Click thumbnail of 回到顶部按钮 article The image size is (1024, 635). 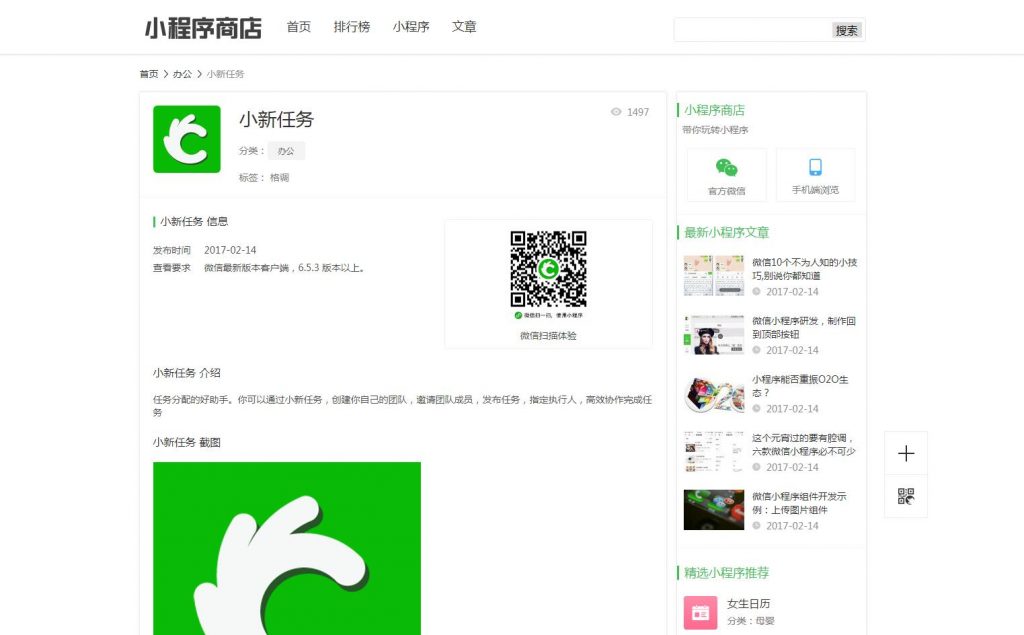[x=714, y=334]
